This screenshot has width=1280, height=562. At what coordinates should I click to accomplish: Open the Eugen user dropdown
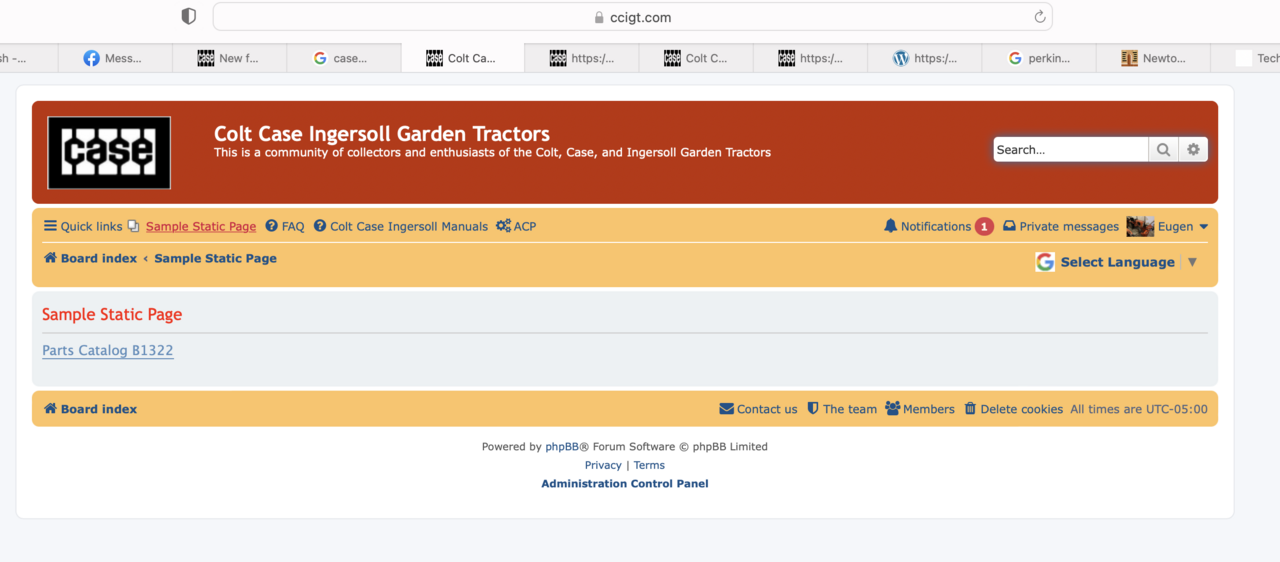tap(1168, 227)
